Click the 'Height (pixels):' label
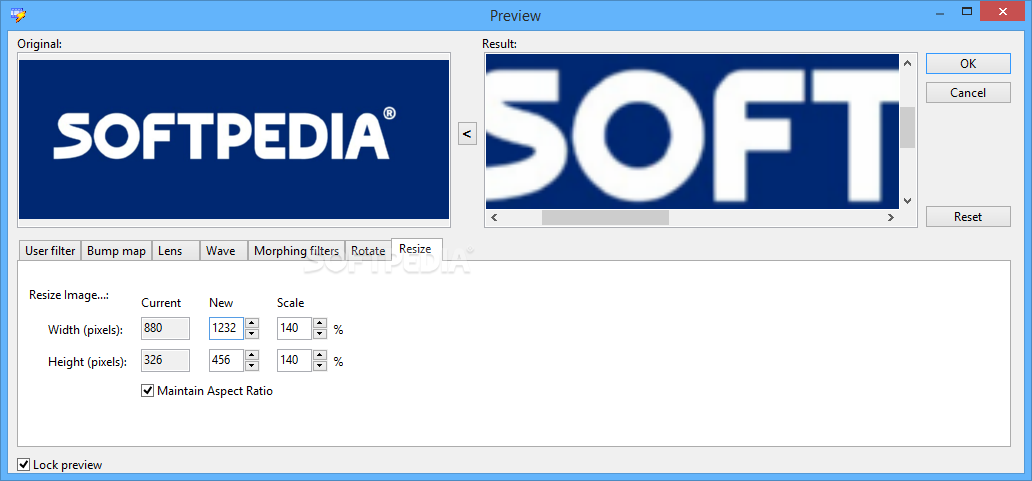The image size is (1032, 481). tap(88, 362)
